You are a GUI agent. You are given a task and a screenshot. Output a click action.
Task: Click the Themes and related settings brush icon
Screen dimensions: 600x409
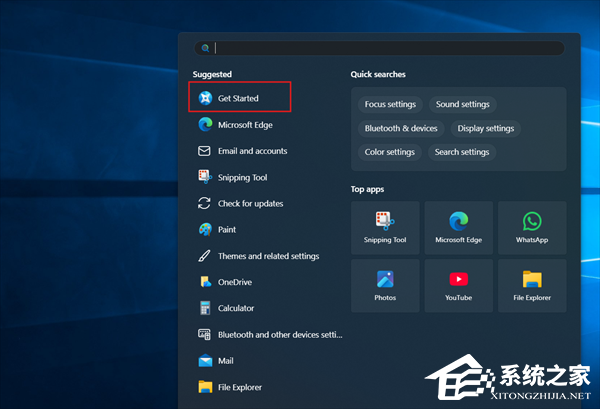pyautogui.click(x=204, y=256)
